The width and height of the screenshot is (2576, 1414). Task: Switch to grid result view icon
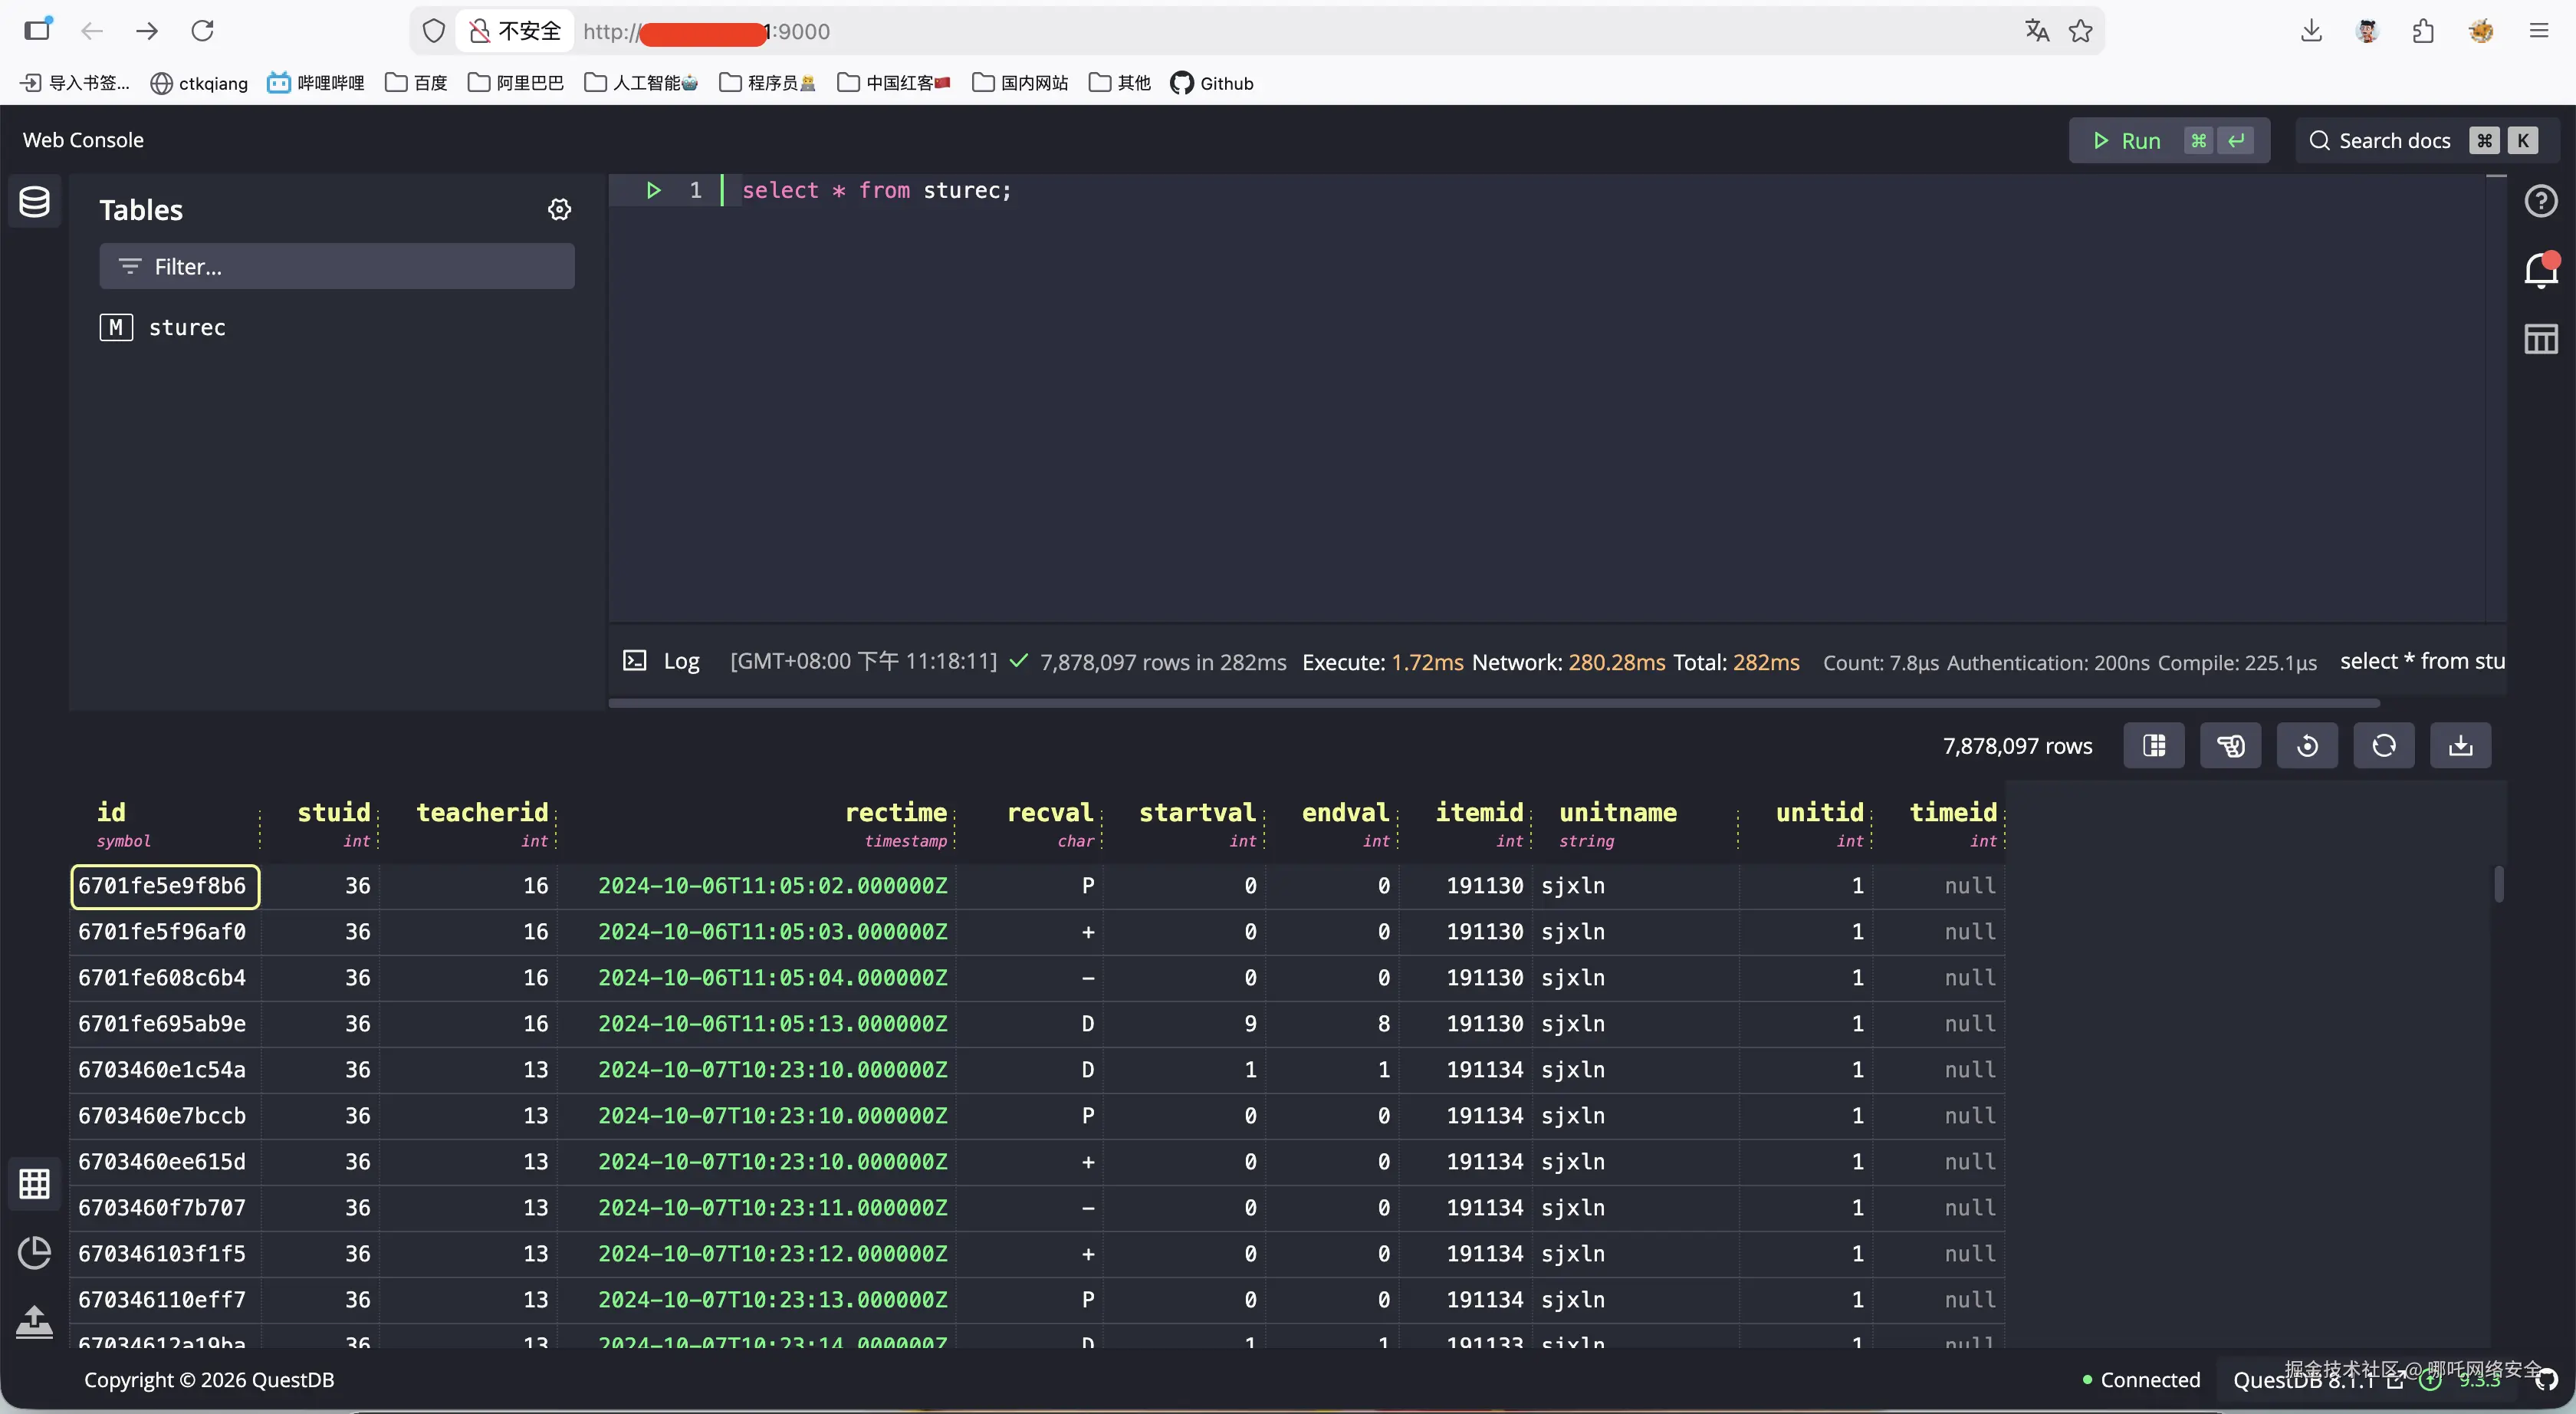pos(35,1184)
